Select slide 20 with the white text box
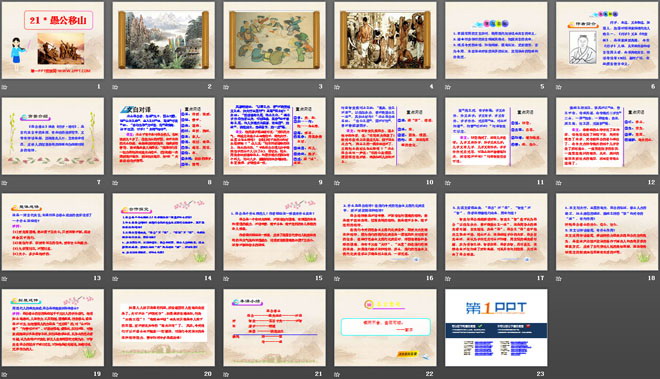This screenshot has height=379, width=660. (163, 327)
